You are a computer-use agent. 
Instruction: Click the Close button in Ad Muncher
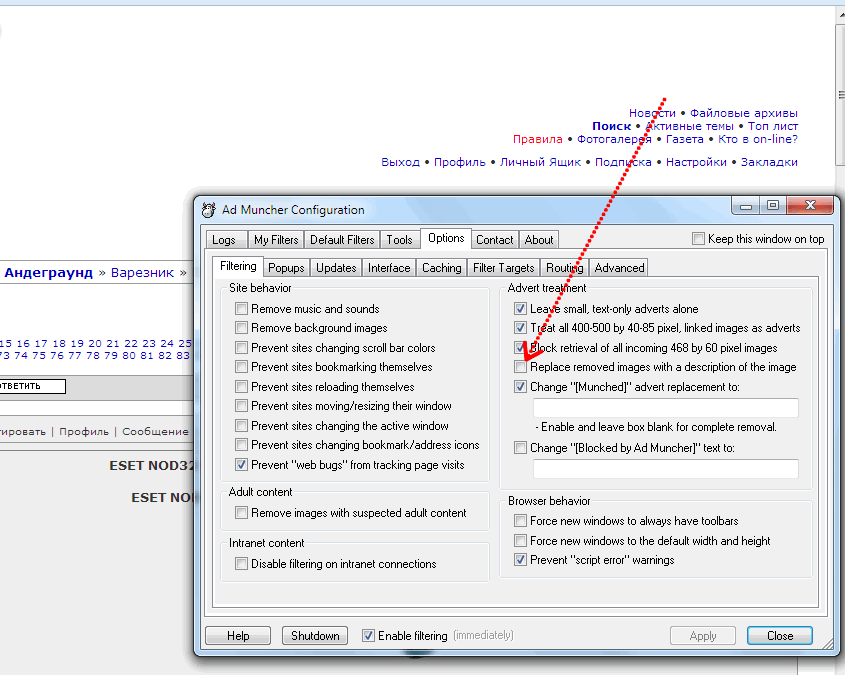coord(780,636)
